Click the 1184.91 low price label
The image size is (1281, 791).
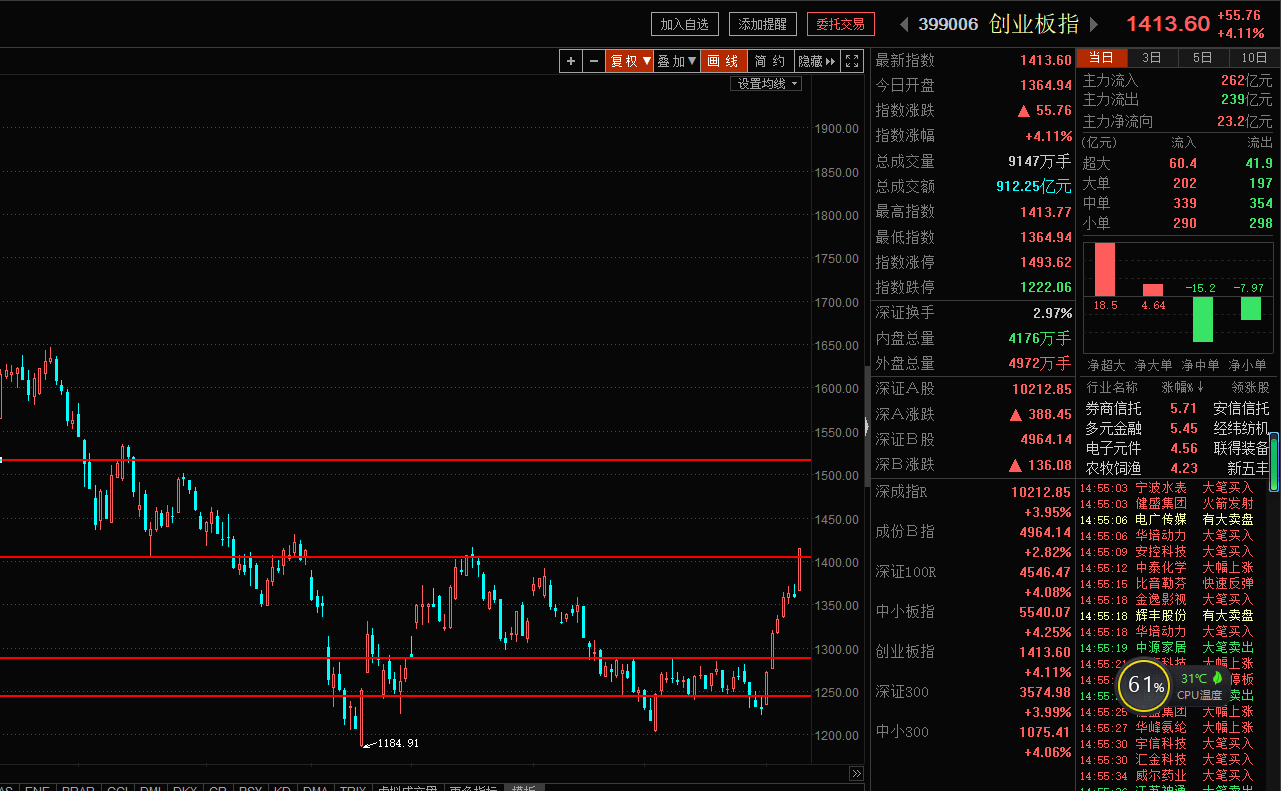[398, 743]
